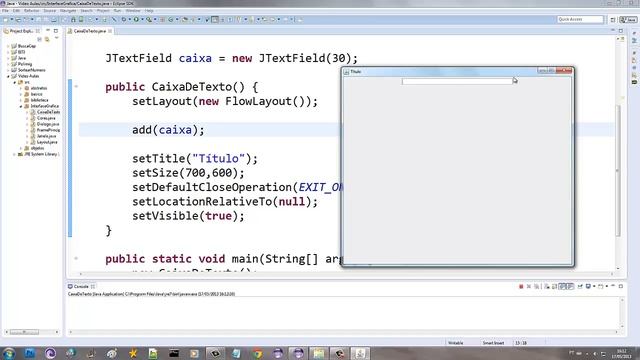Screen dimensions: 640x360
Task: Select the Project Explorer view tab
Action: click(x=21, y=31)
